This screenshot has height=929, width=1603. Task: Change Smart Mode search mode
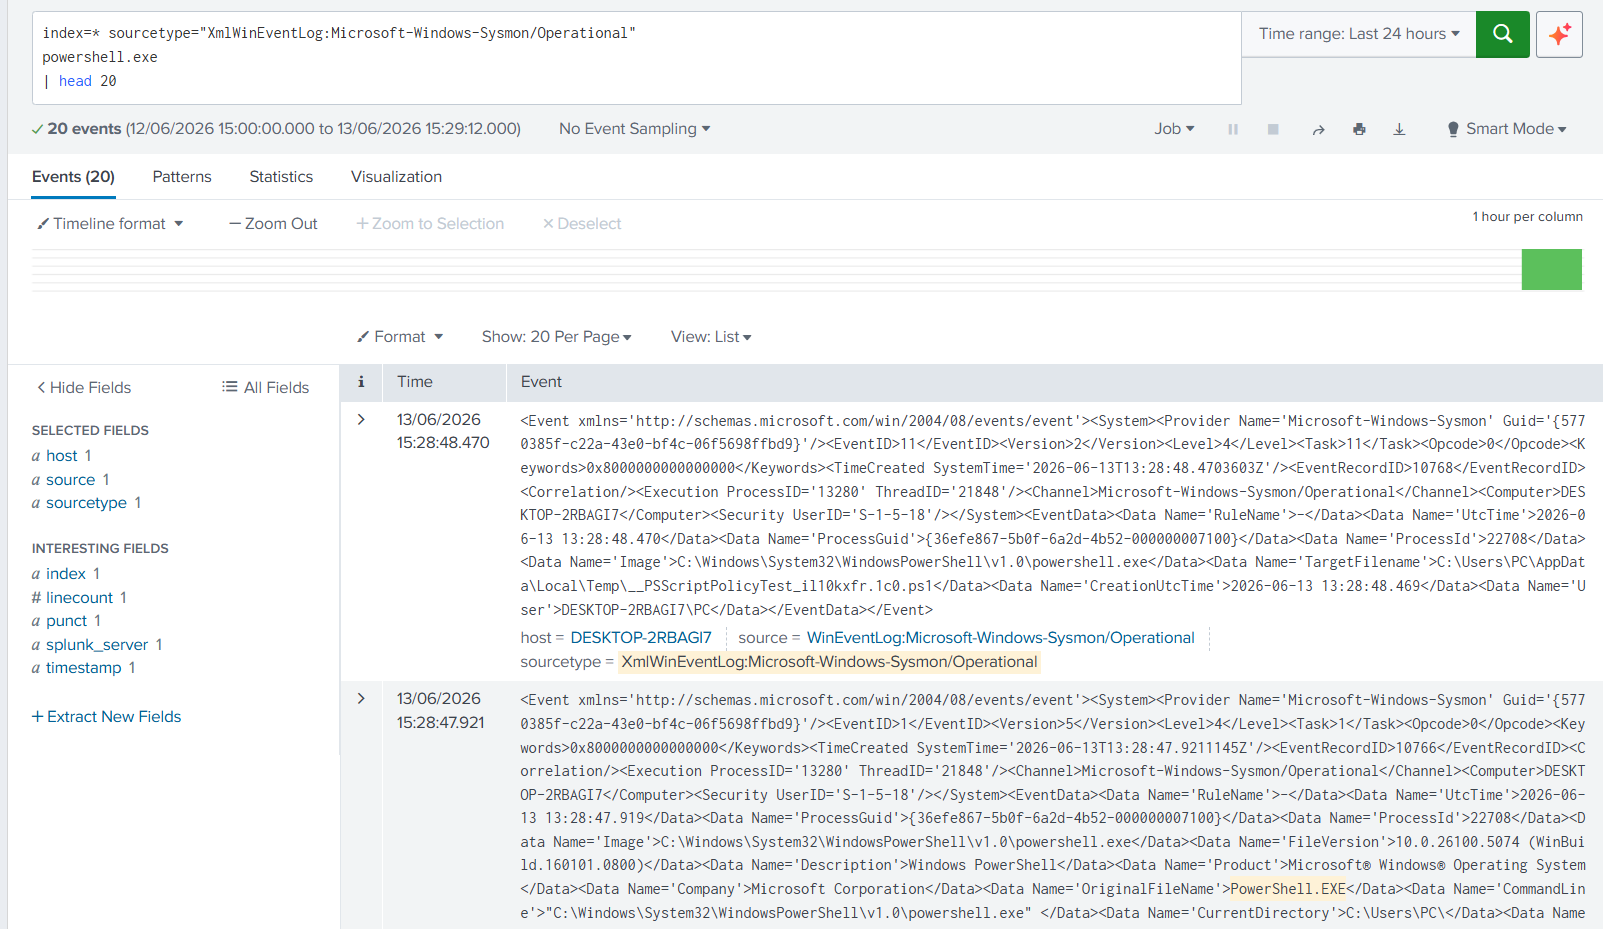(1507, 129)
